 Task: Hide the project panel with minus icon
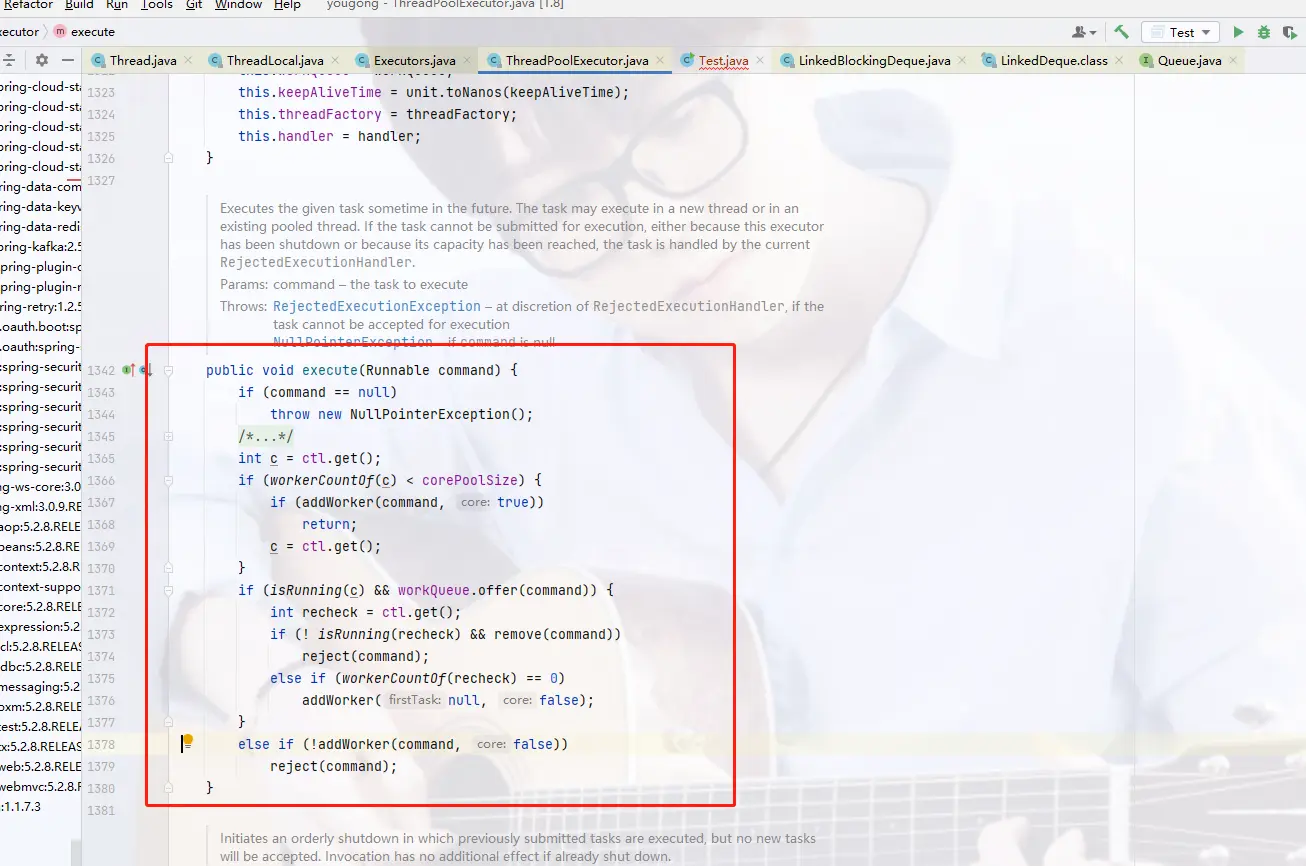tap(68, 60)
